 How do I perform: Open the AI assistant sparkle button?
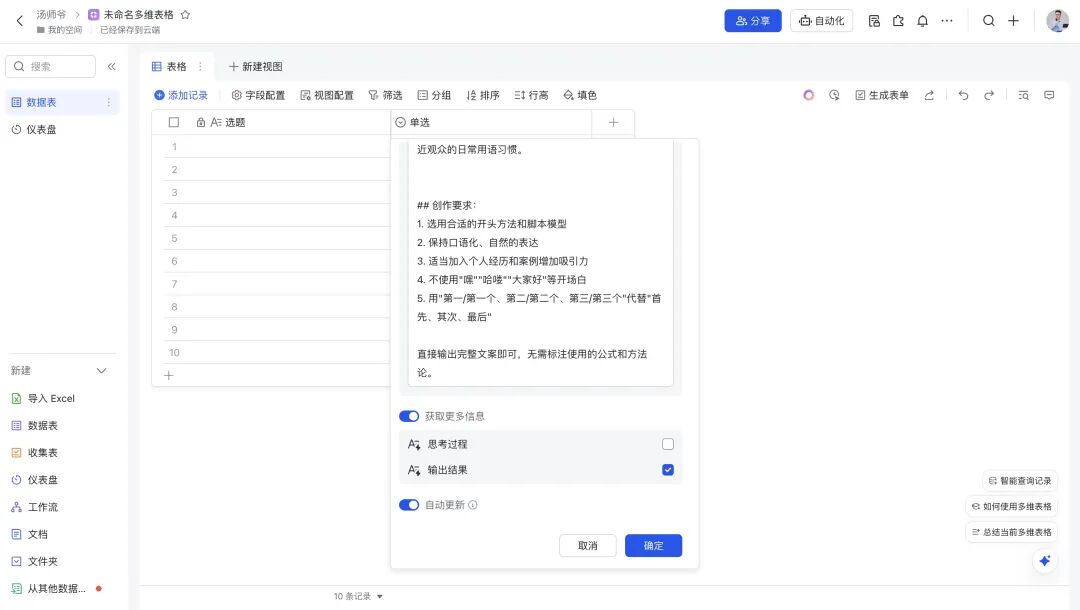click(x=1044, y=561)
